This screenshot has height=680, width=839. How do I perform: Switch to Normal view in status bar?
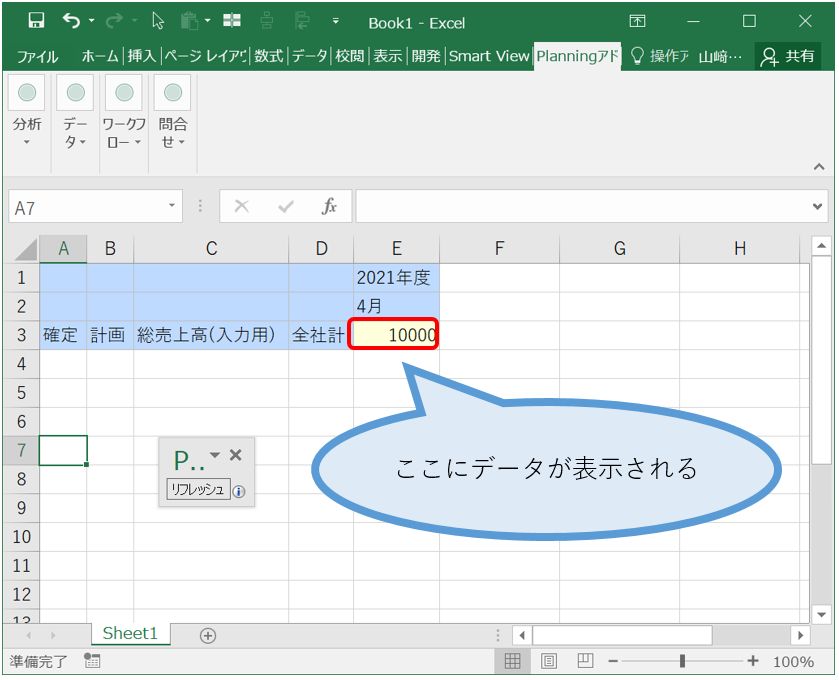pyautogui.click(x=512, y=661)
